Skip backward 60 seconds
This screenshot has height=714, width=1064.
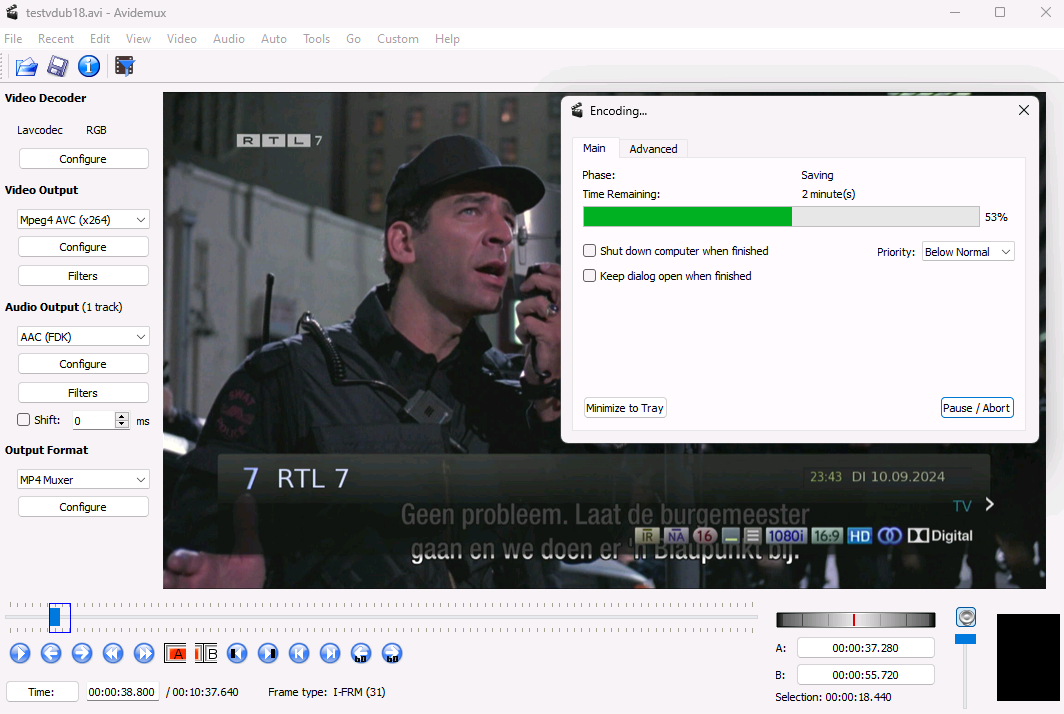pos(361,653)
